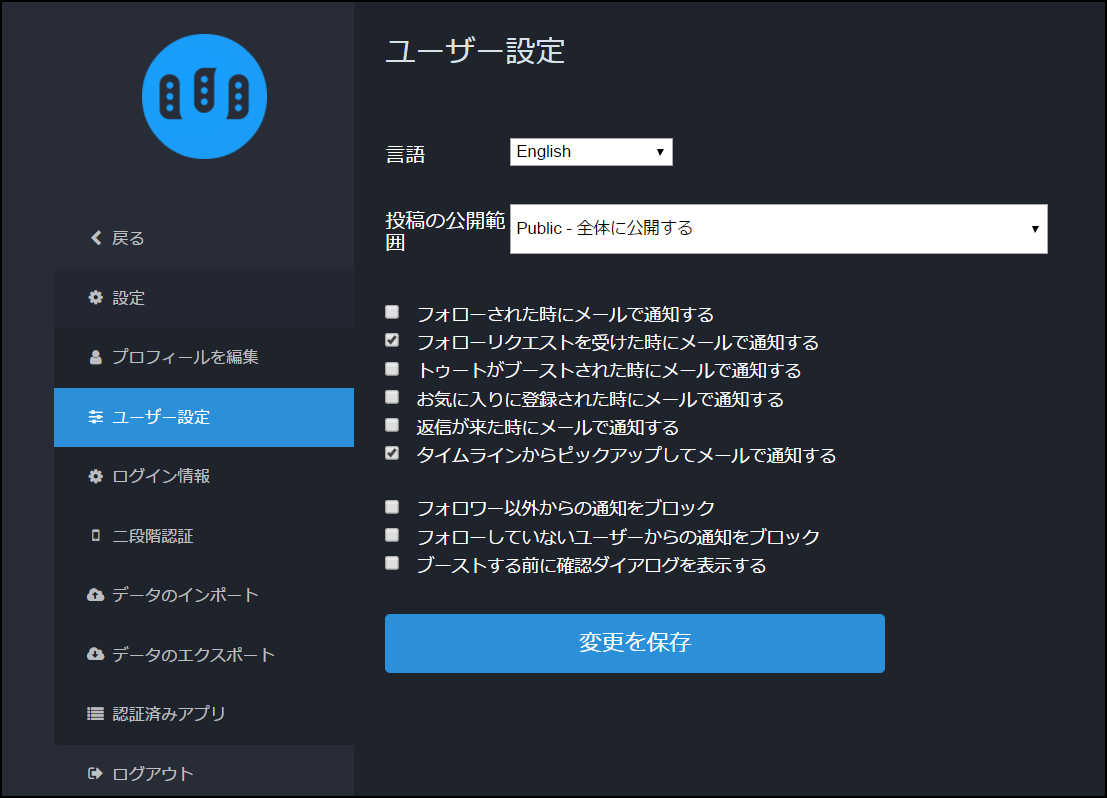Enable フォロワー以外からの通知をブロック checkbox

coord(392,506)
